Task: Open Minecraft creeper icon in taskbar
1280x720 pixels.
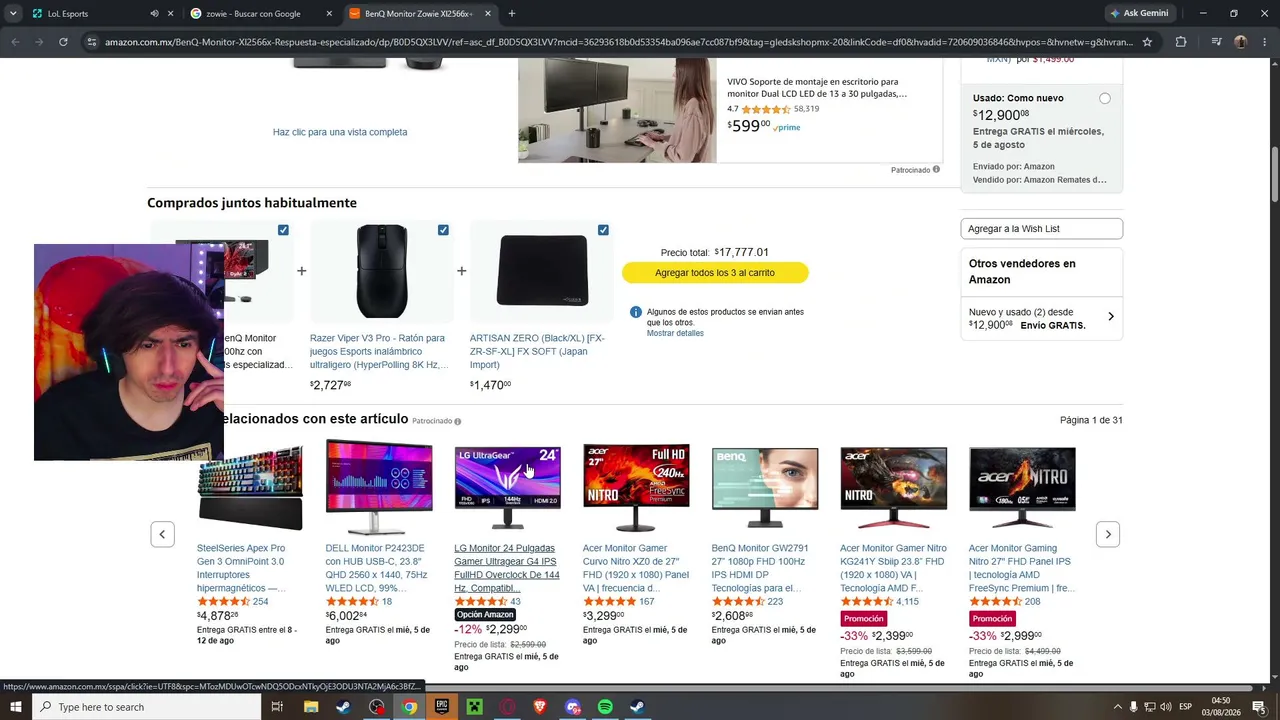Action: pos(474,707)
